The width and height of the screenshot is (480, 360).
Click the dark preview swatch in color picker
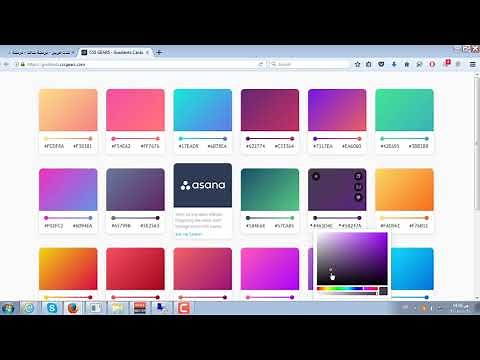point(383,291)
